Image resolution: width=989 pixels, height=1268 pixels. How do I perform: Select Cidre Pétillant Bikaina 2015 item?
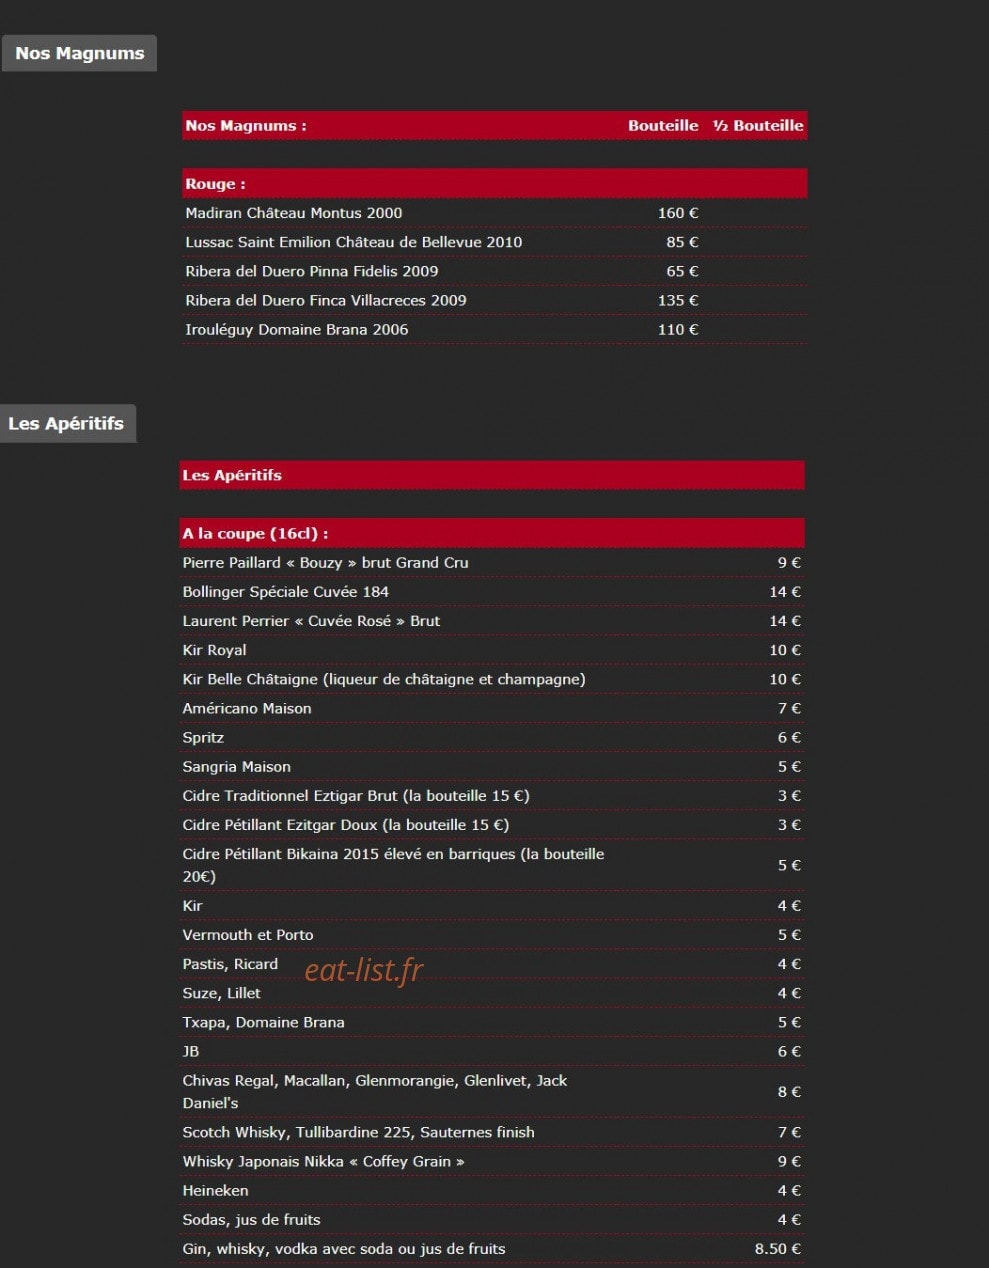click(x=393, y=865)
